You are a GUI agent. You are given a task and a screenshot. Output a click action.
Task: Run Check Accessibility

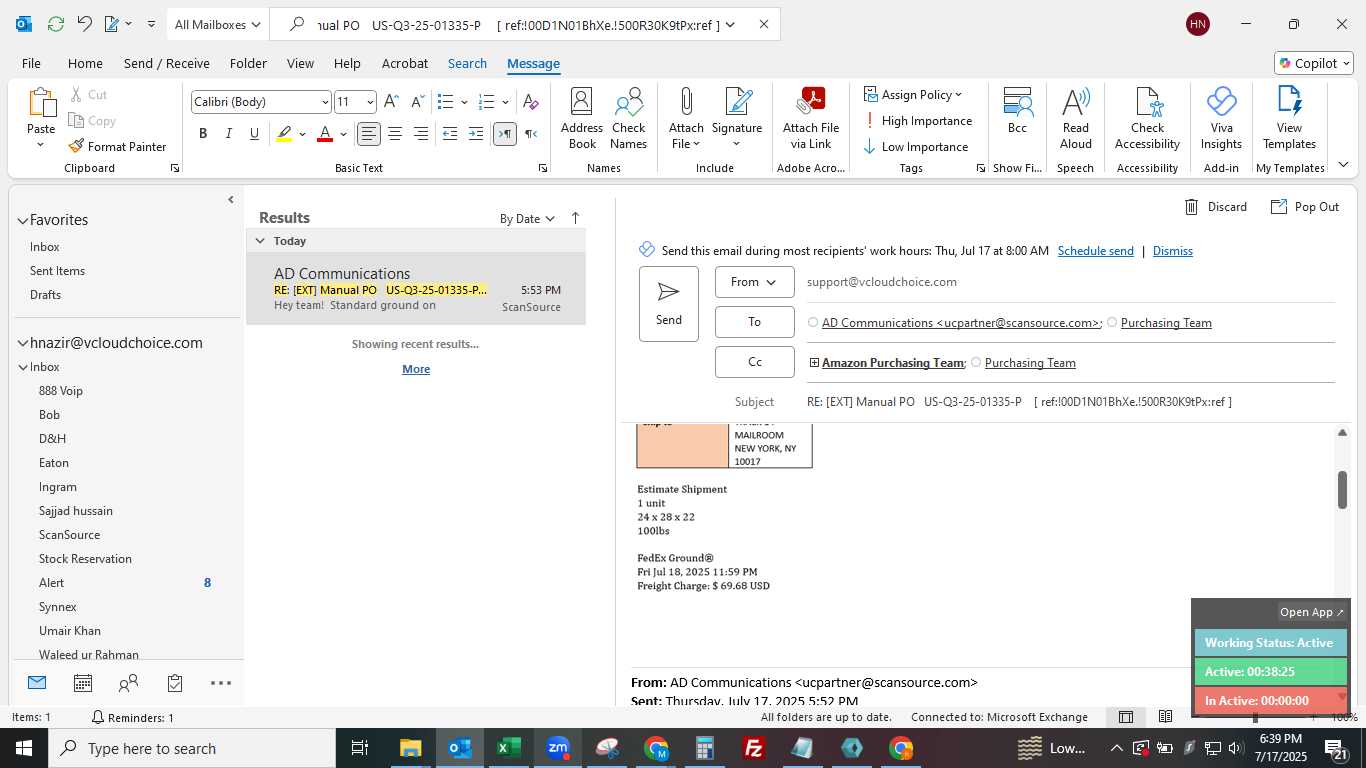pyautogui.click(x=1147, y=118)
